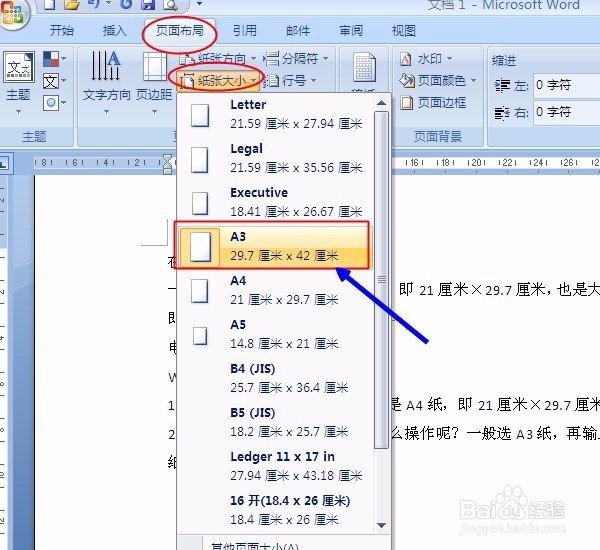Click the 页边距 margins button
The image size is (600, 550).
point(154,82)
